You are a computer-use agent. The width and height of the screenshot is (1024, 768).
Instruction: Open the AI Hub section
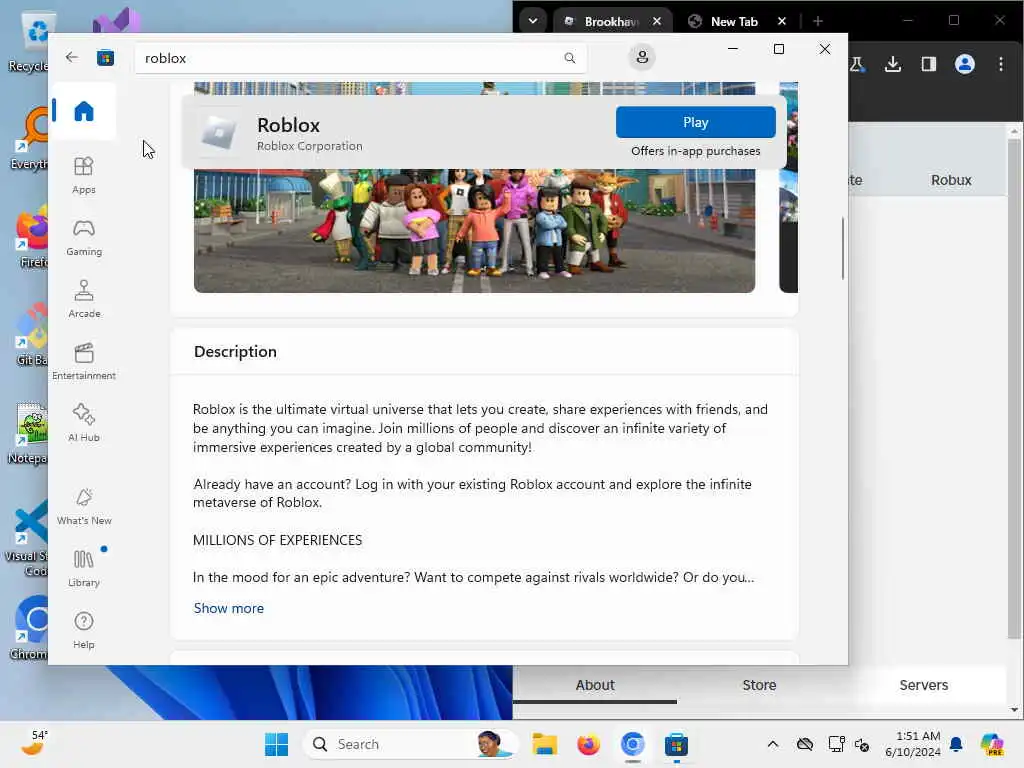click(84, 423)
